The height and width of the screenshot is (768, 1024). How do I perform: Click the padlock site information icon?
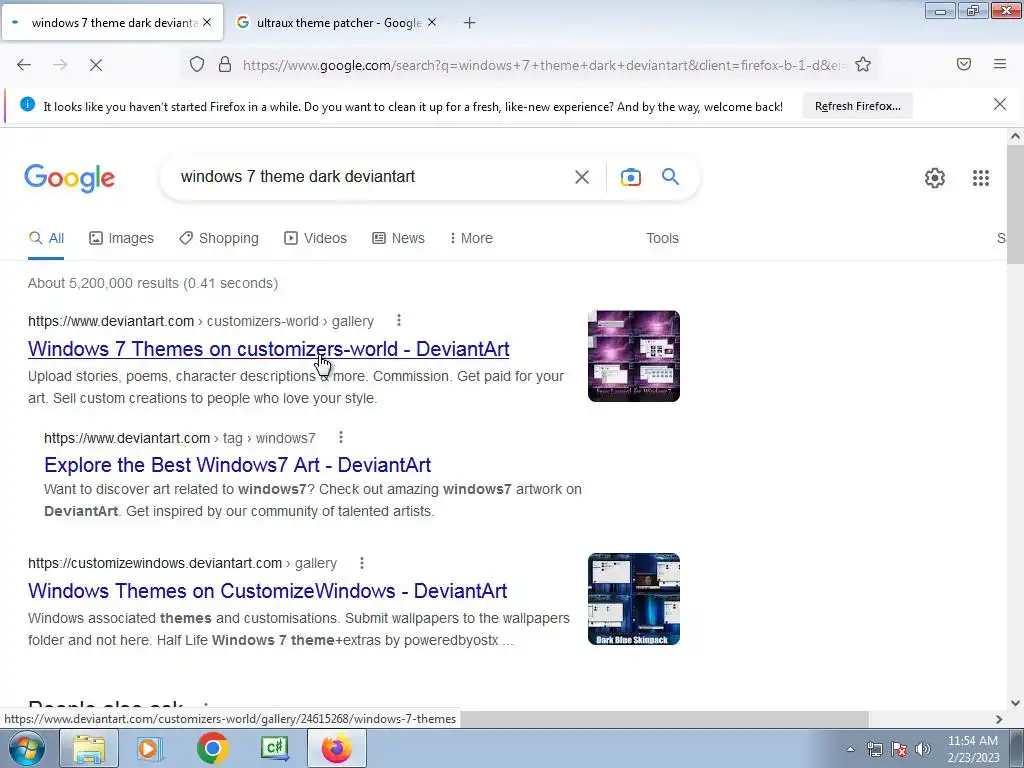tap(225, 65)
